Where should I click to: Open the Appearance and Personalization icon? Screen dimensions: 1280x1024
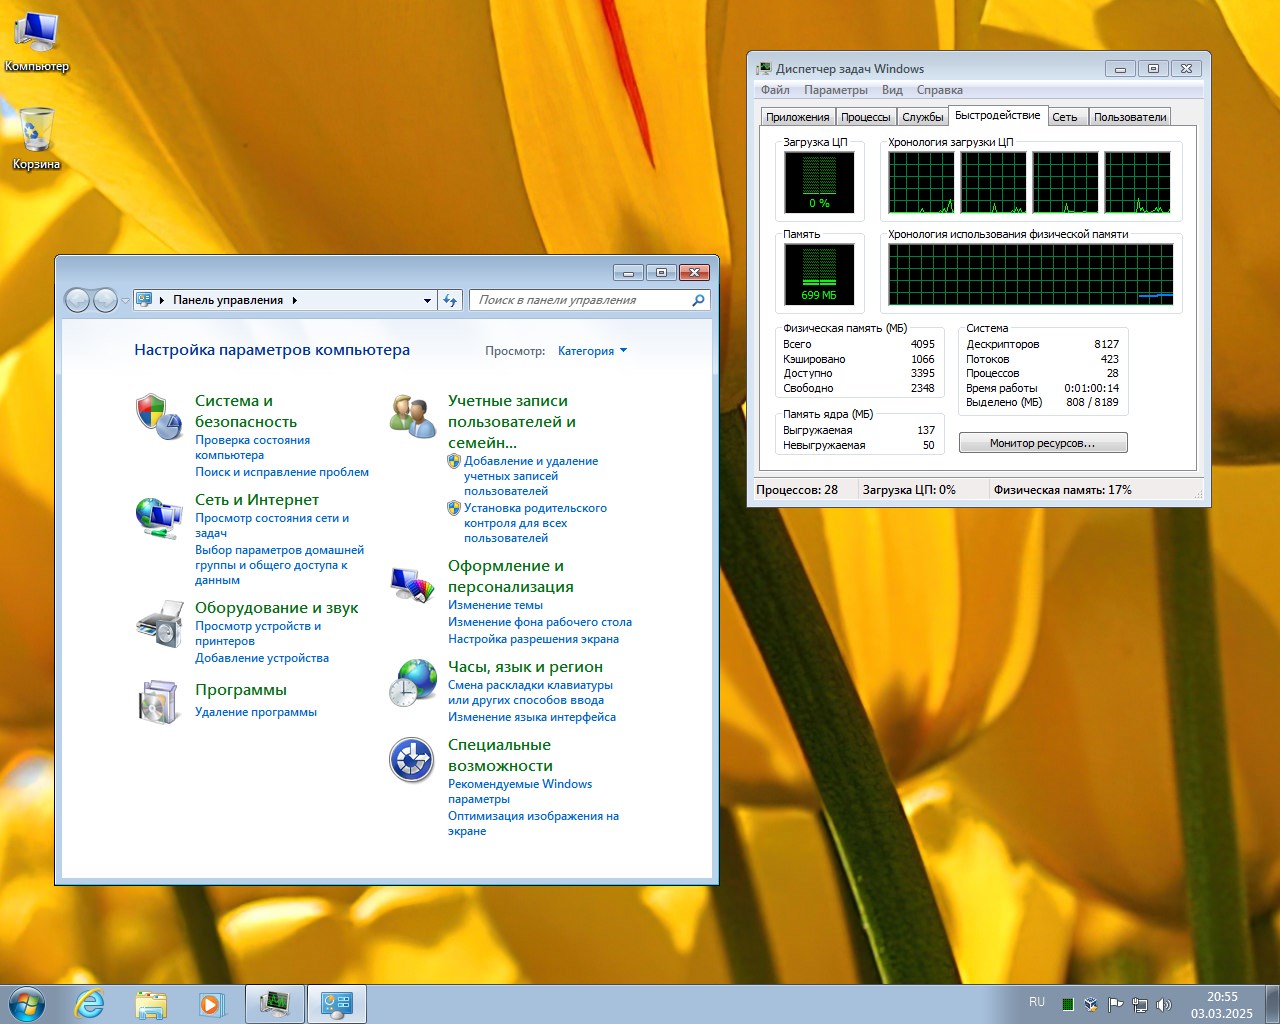(x=412, y=584)
